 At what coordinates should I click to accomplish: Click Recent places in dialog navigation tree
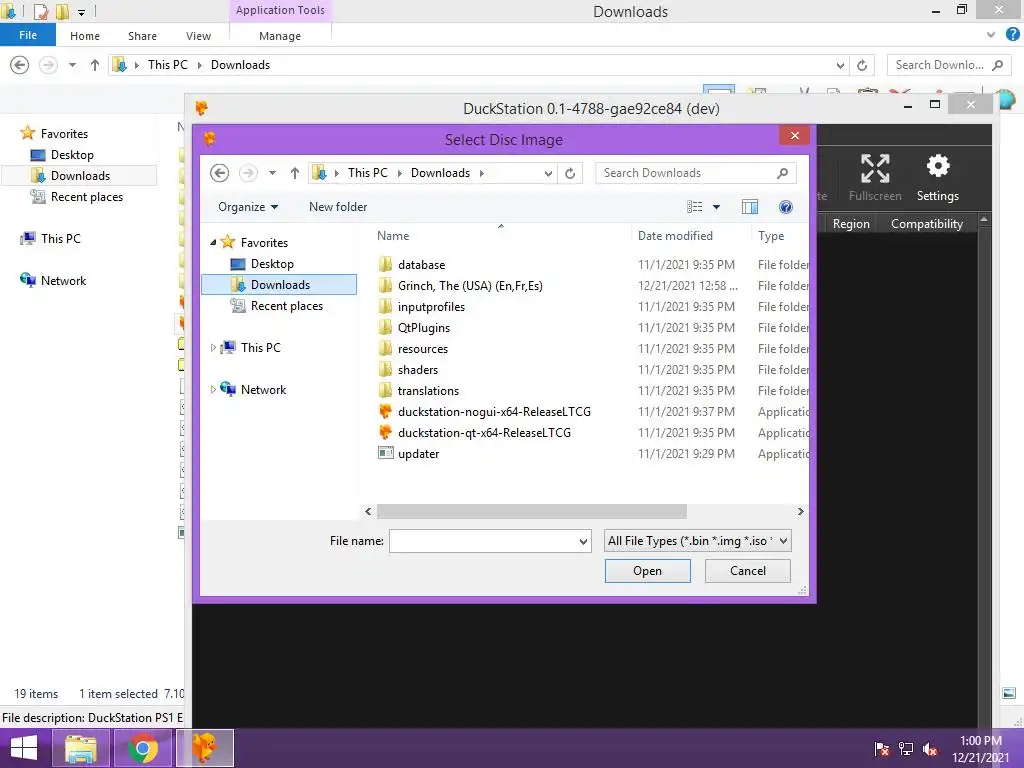coord(286,306)
